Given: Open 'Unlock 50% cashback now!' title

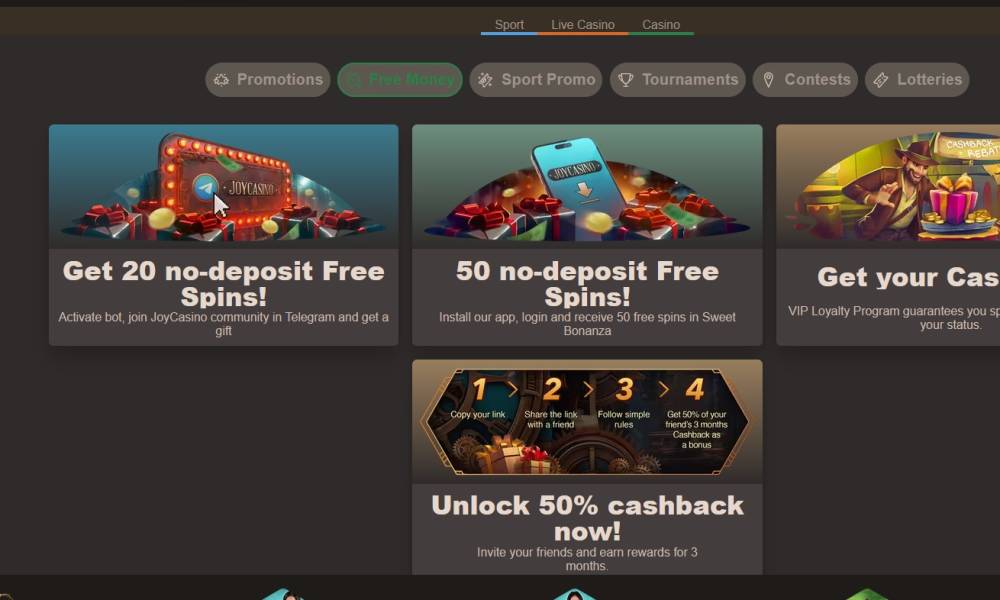Looking at the screenshot, I should pos(587,518).
